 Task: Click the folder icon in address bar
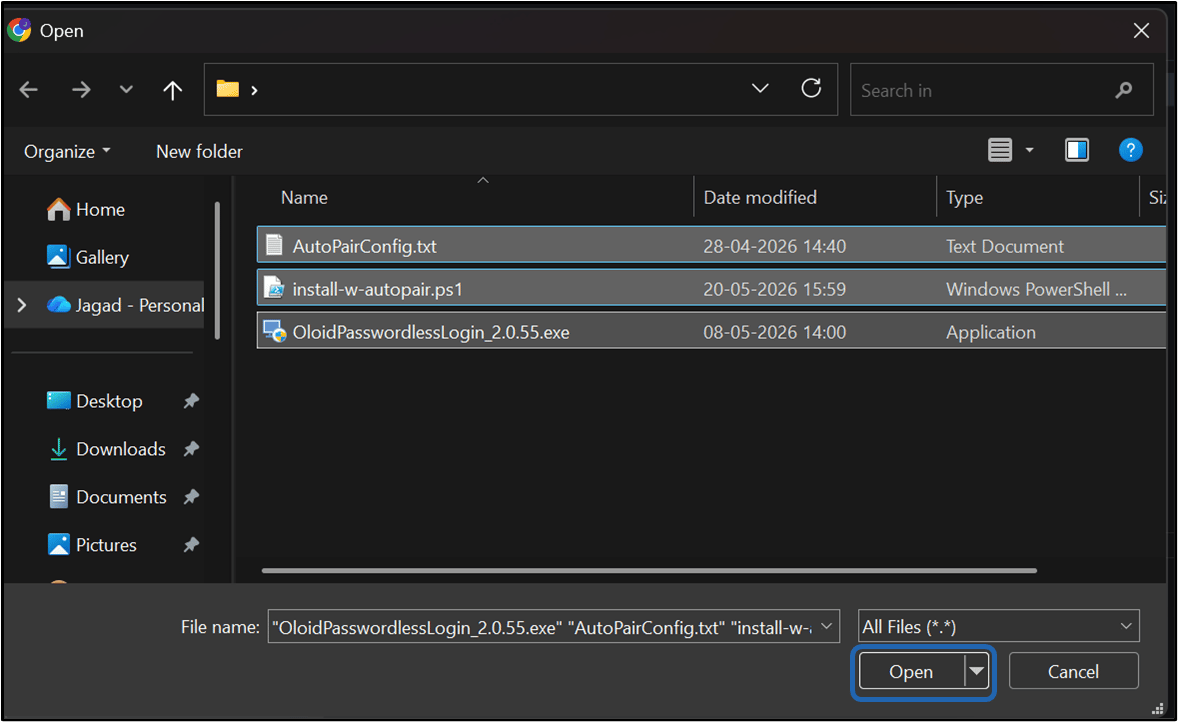(228, 89)
